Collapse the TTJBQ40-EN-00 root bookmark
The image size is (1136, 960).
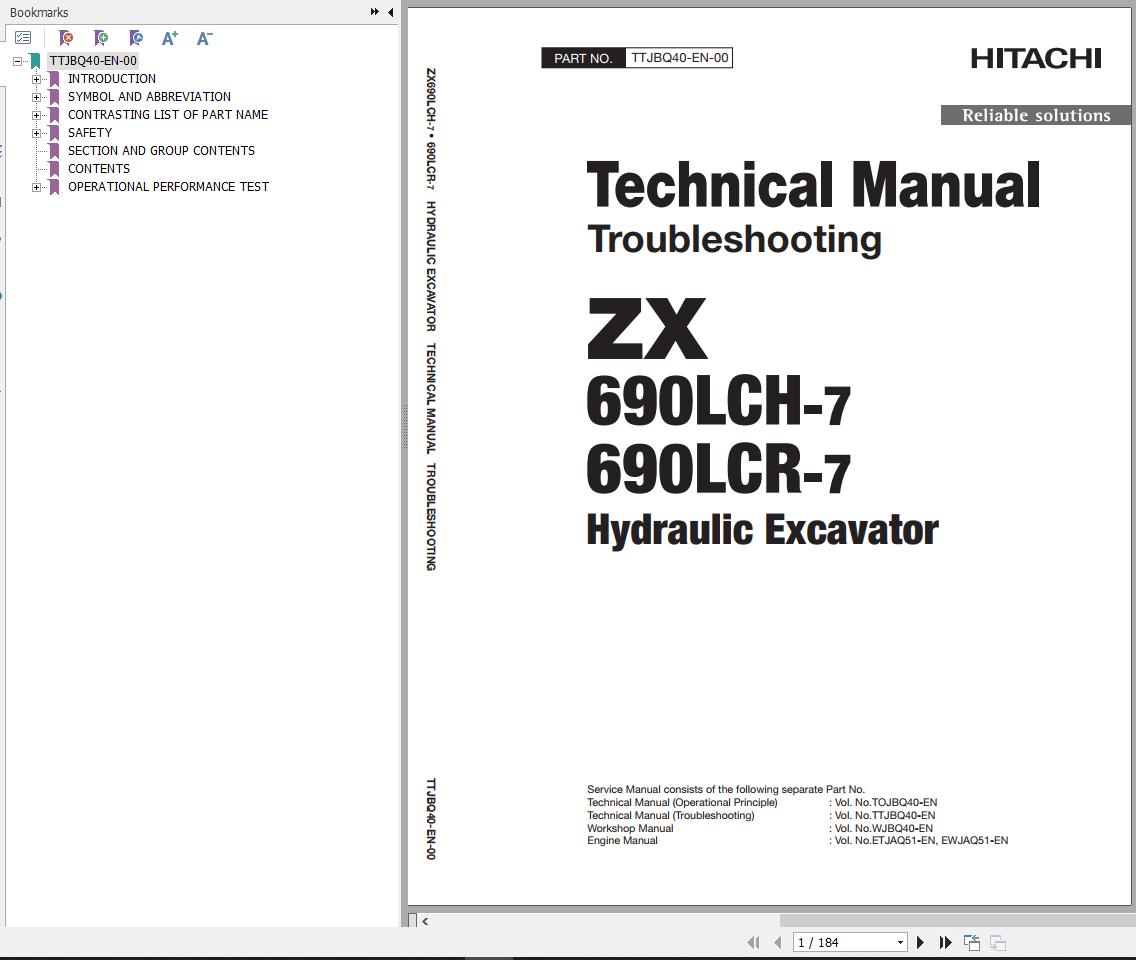[x=17, y=61]
